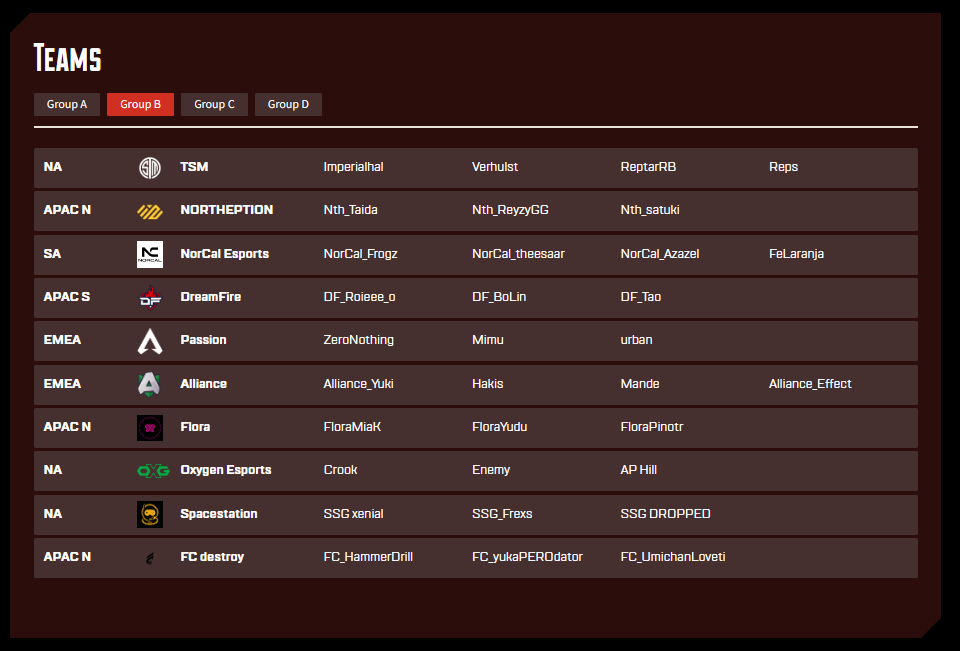Click player name FC_HammerDrill

tap(368, 557)
